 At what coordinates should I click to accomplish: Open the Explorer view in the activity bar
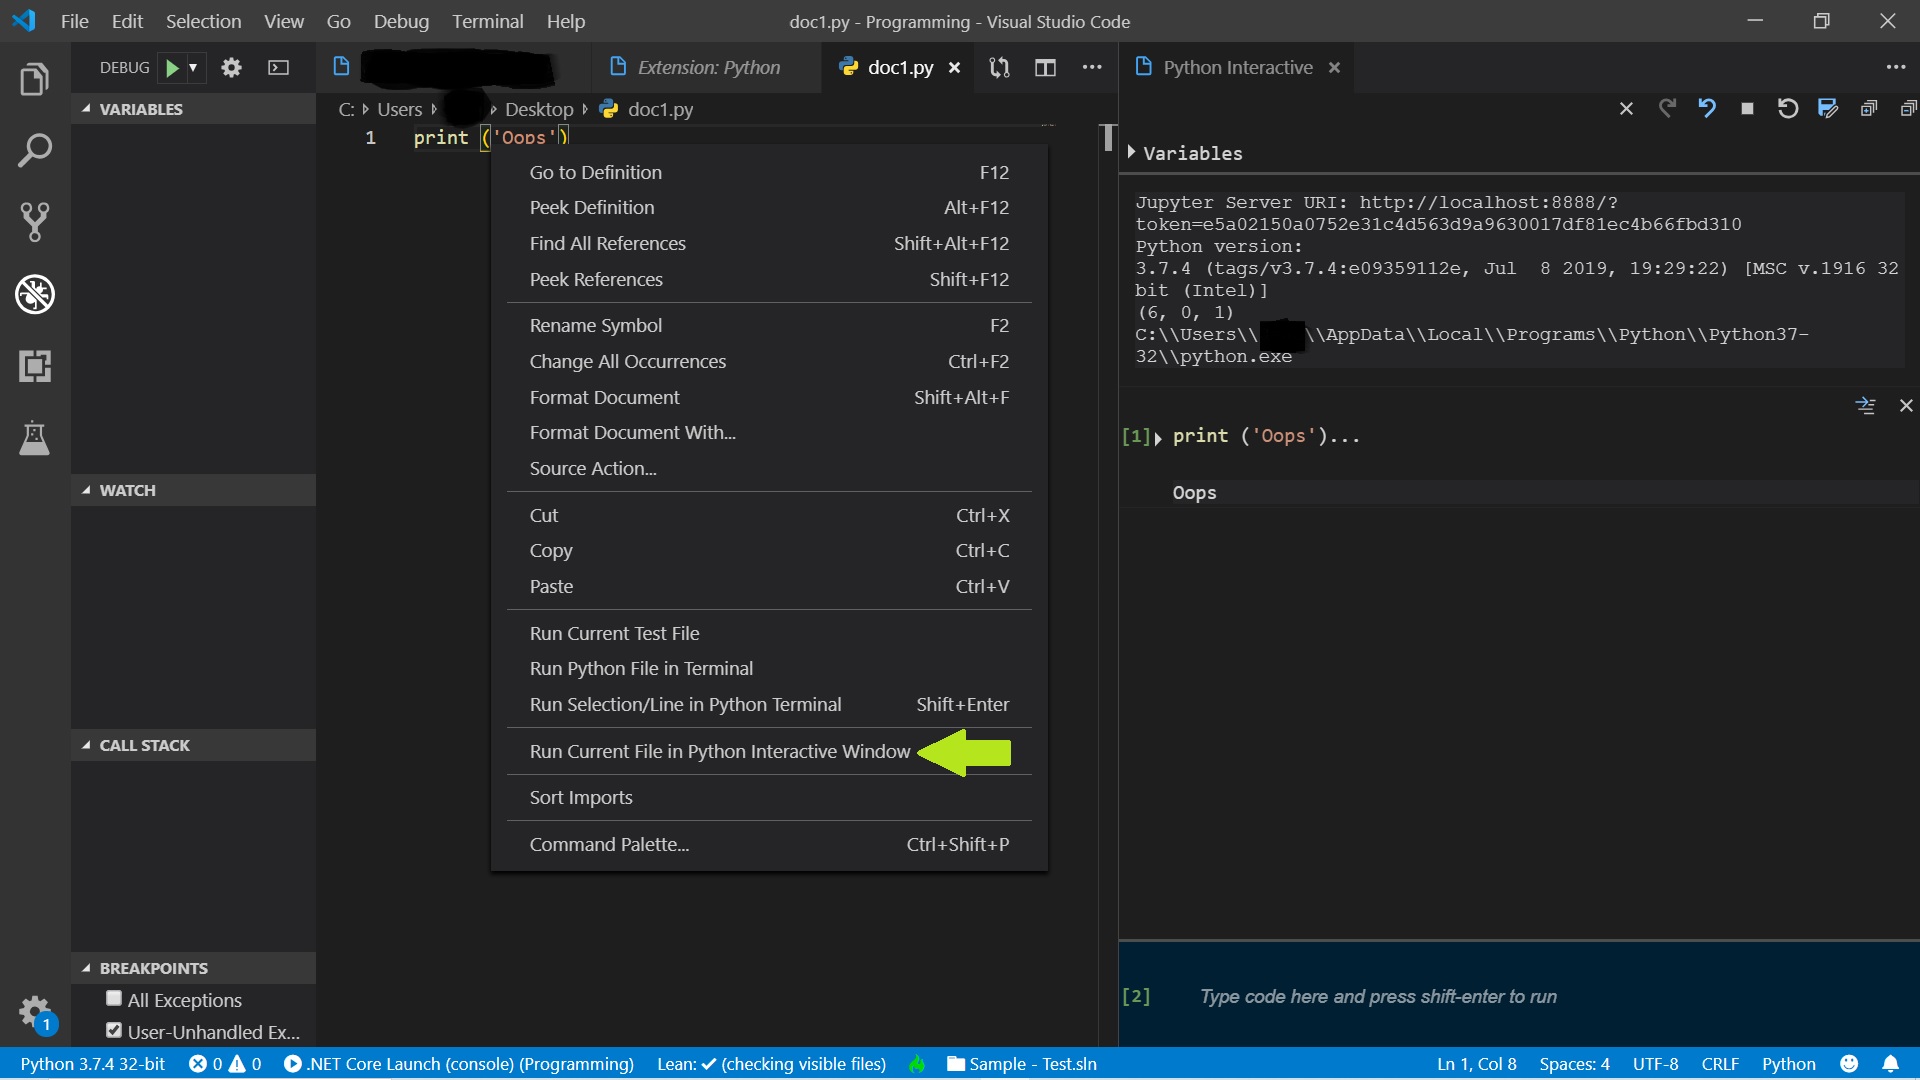click(35, 79)
